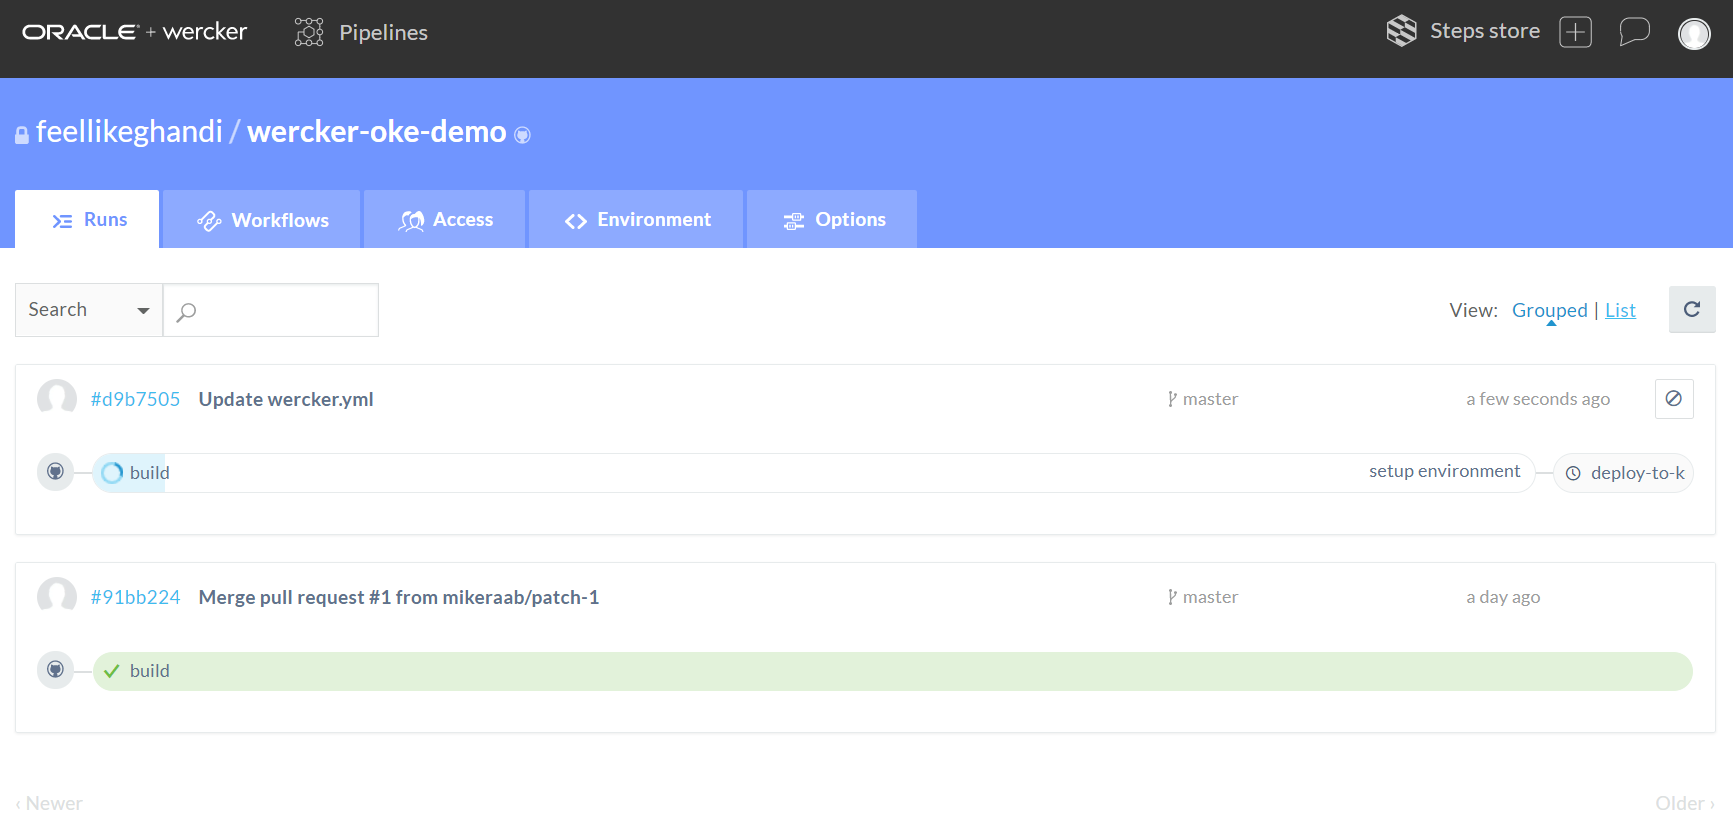The height and width of the screenshot is (839, 1733).
Task: Click the Environment tab code-brackets icon
Action: [576, 221]
